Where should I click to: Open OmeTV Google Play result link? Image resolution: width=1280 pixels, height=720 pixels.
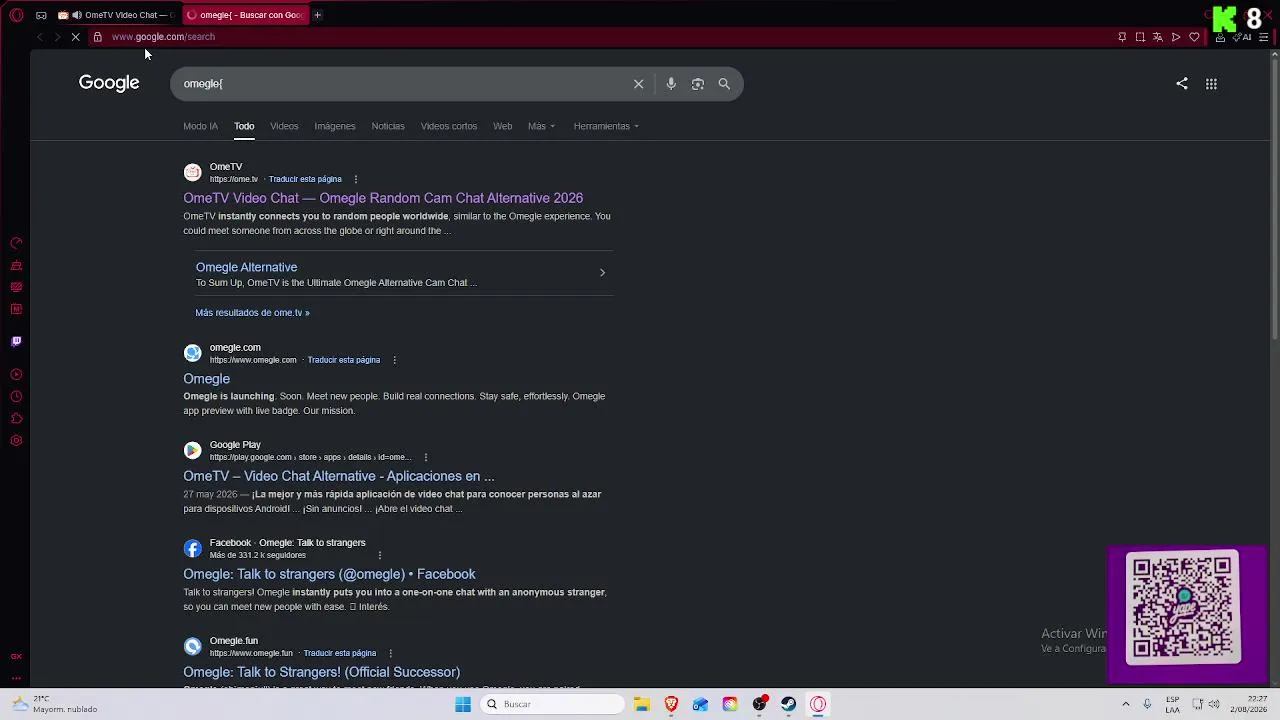click(x=339, y=476)
